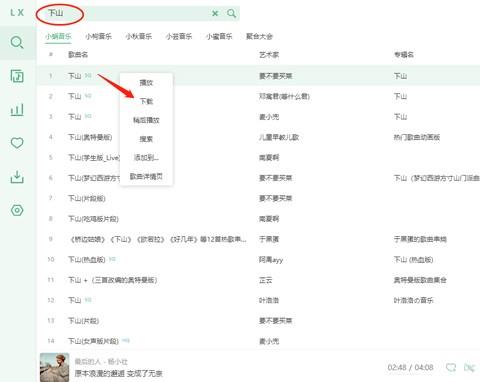Choose 稍后播放 in the context menu
The width and height of the screenshot is (480, 382).
[x=146, y=120]
